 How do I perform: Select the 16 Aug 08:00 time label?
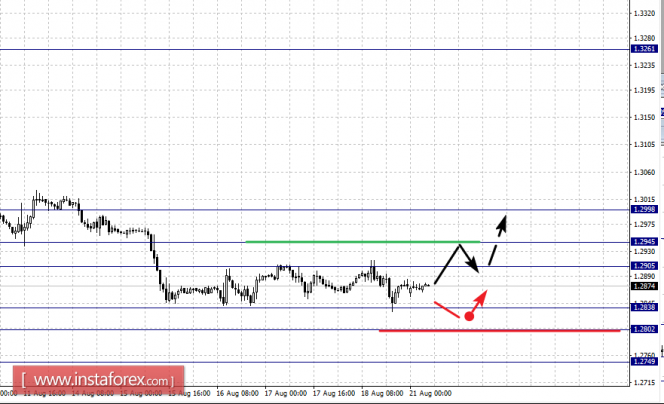coord(238,393)
